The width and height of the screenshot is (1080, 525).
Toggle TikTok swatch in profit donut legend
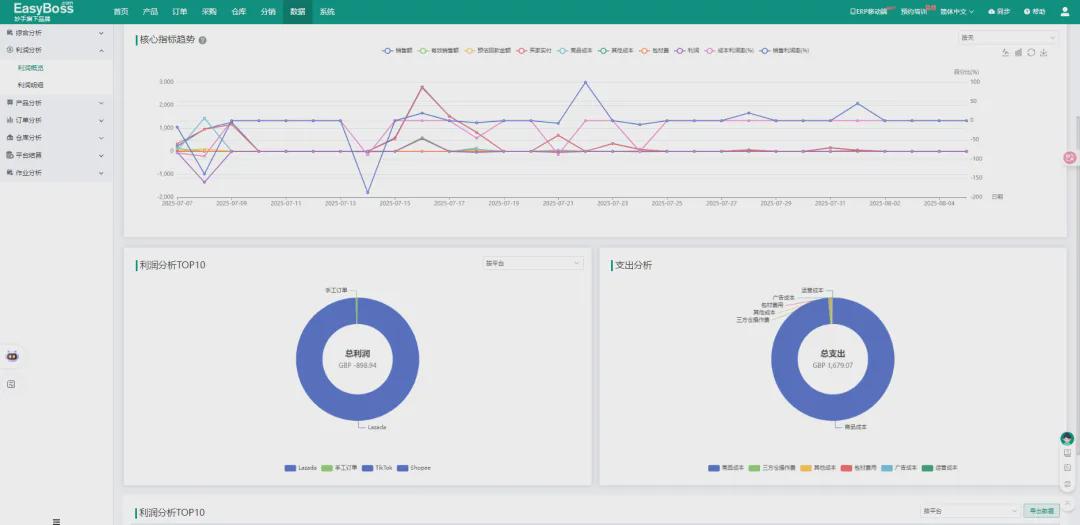pyautogui.click(x=368, y=468)
